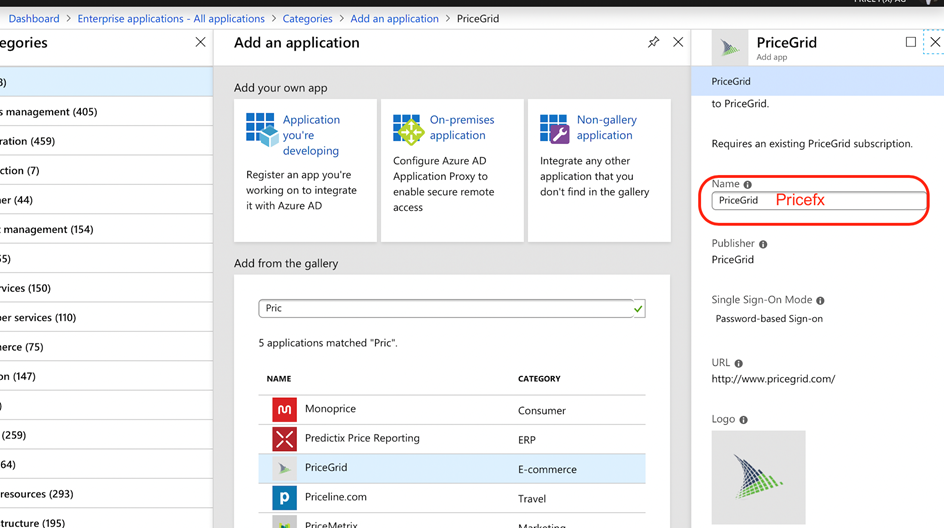Click the Application you're developing icon
The height and width of the screenshot is (528, 944).
tap(261, 129)
